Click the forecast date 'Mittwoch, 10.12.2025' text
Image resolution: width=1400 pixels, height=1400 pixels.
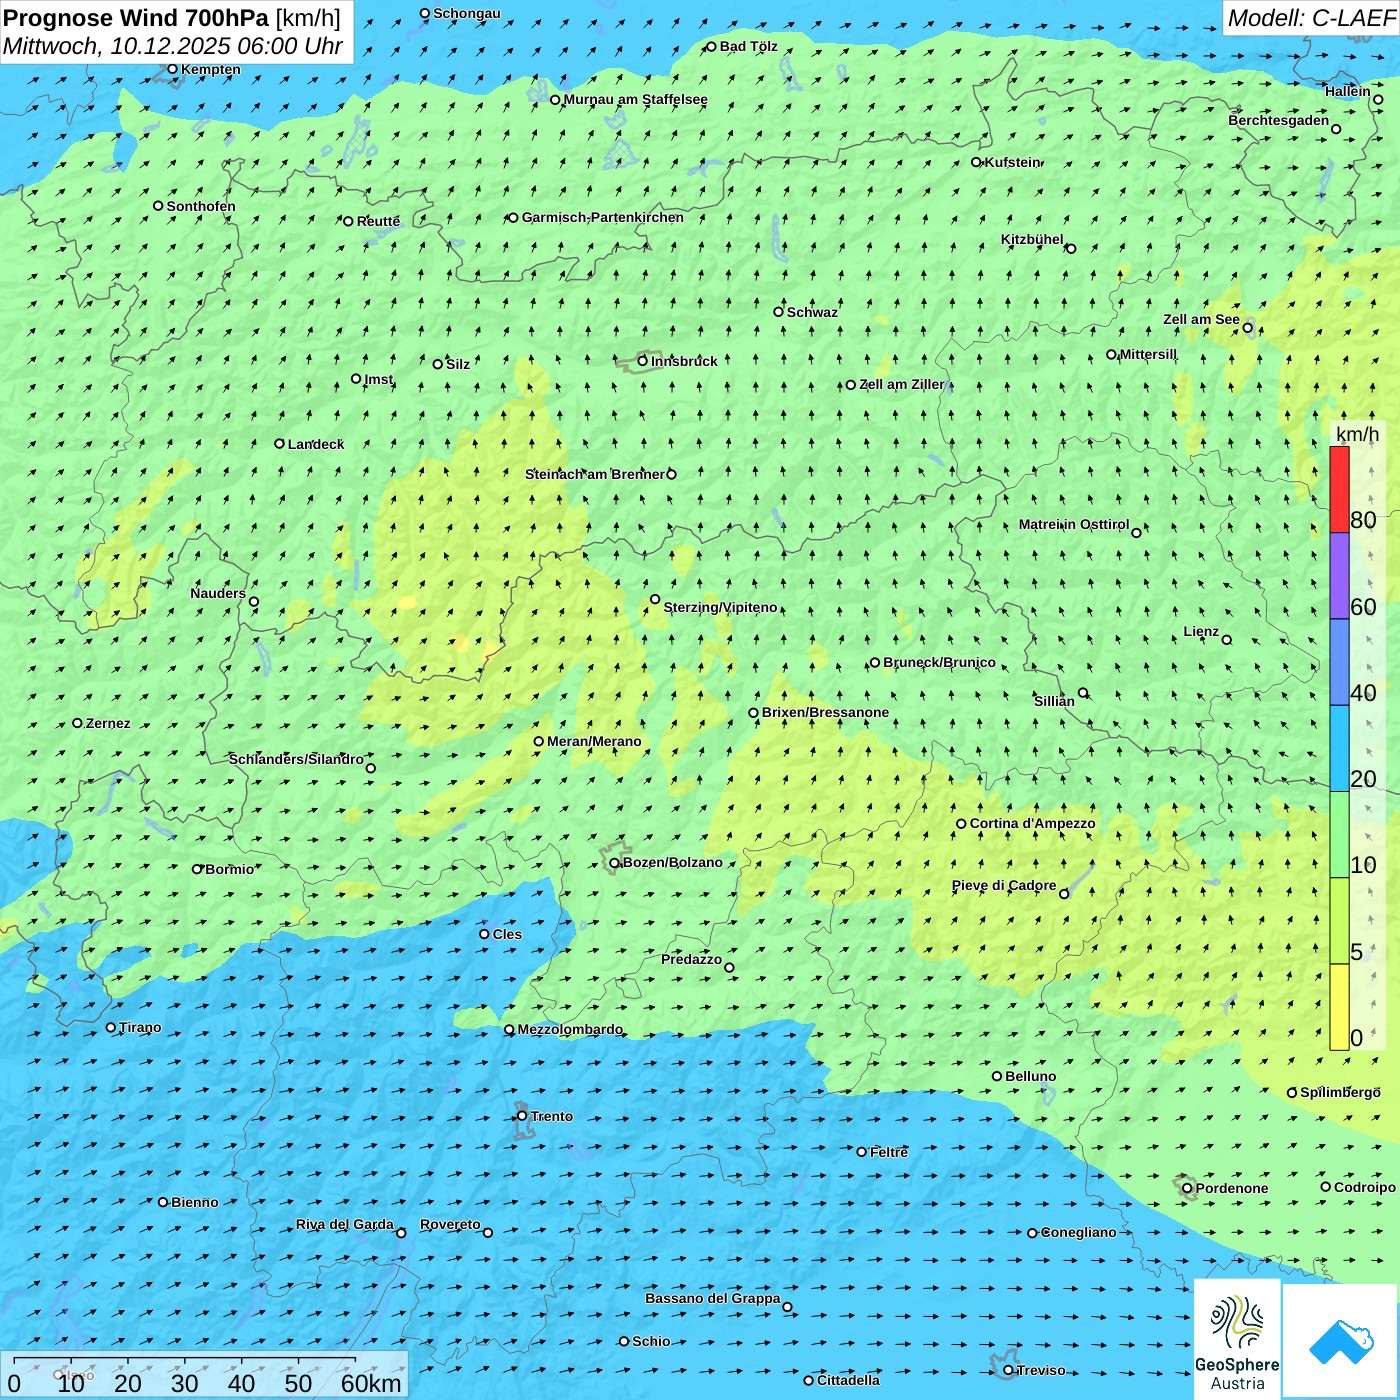click(x=117, y=46)
